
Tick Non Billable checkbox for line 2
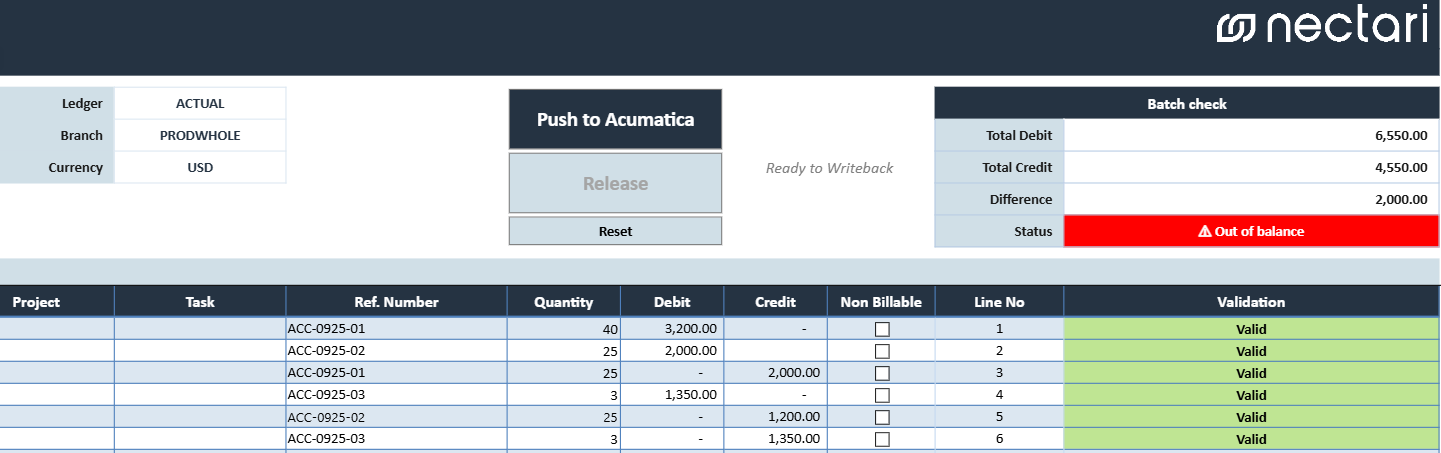pos(882,351)
